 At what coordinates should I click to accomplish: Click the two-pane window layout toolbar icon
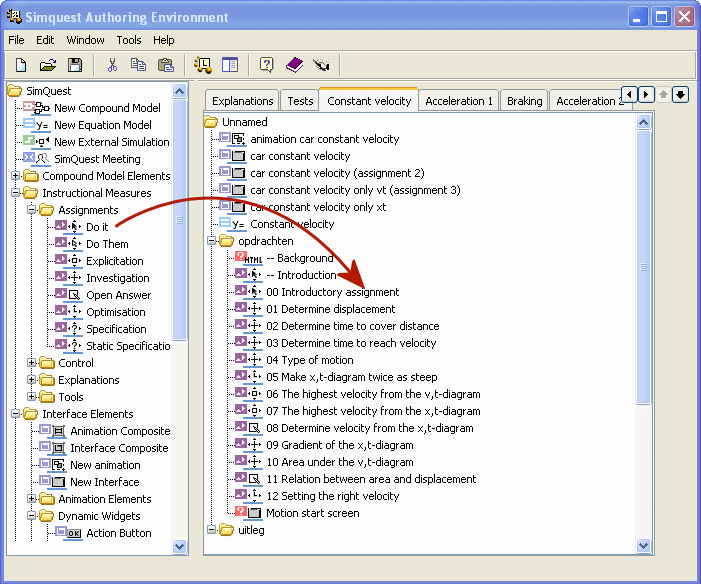[230, 65]
